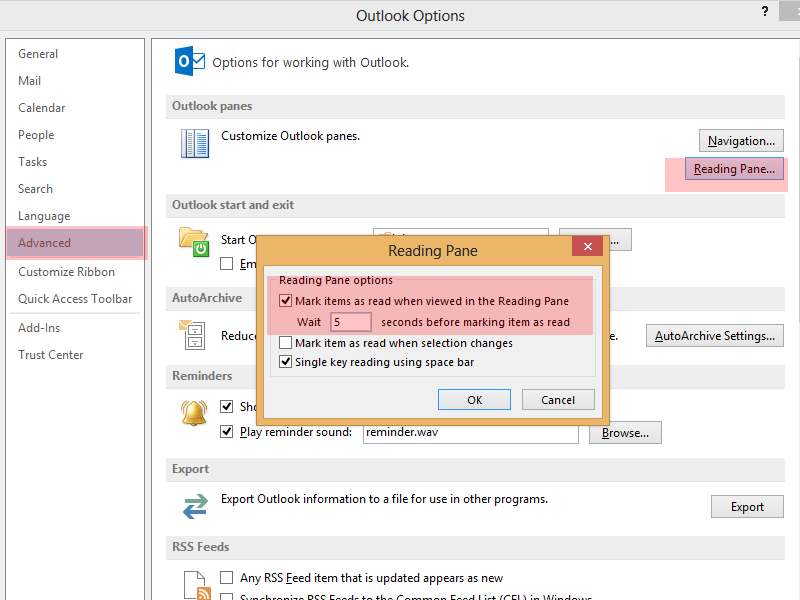Toggle the Play reminder sound checkbox

(227, 432)
